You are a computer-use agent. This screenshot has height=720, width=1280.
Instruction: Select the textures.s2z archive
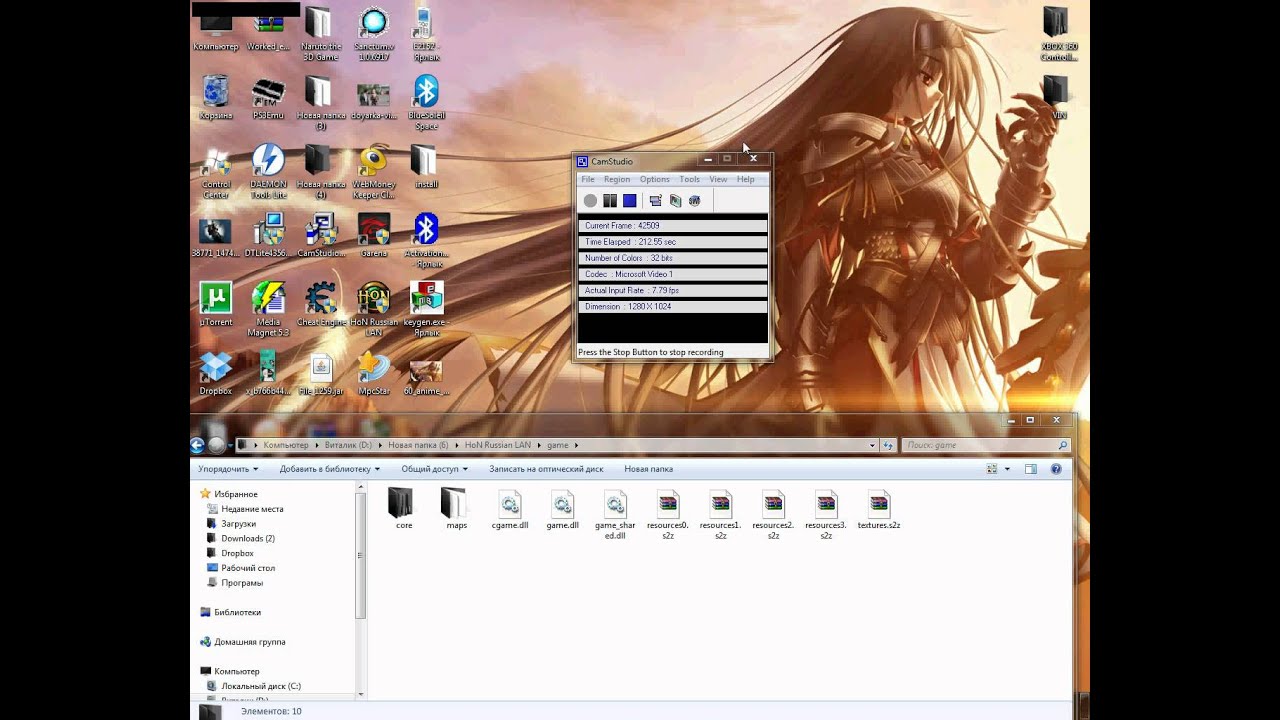(x=879, y=508)
